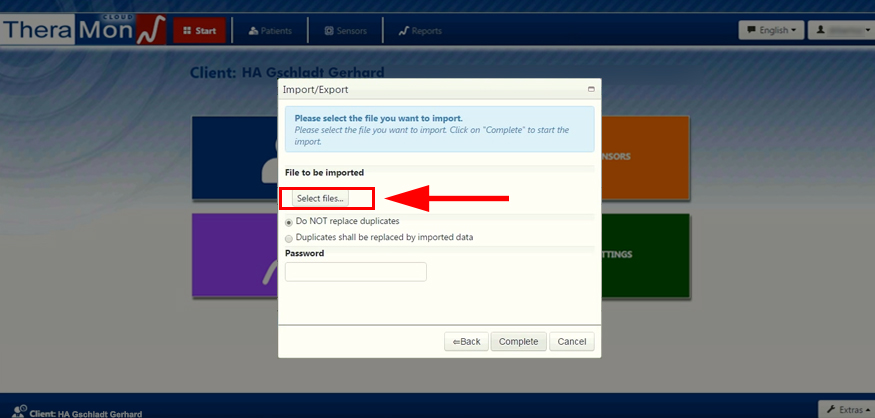Click the orange Sensors tile
Viewport: 875px width, 418px height.
click(x=645, y=157)
